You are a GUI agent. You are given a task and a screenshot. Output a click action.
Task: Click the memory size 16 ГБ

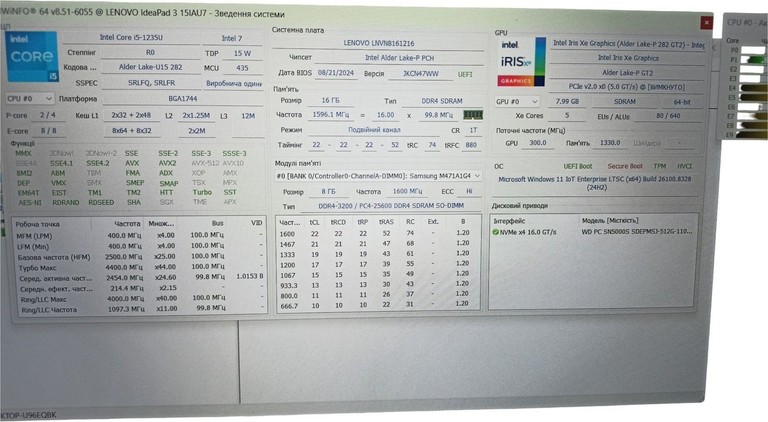click(x=330, y=100)
